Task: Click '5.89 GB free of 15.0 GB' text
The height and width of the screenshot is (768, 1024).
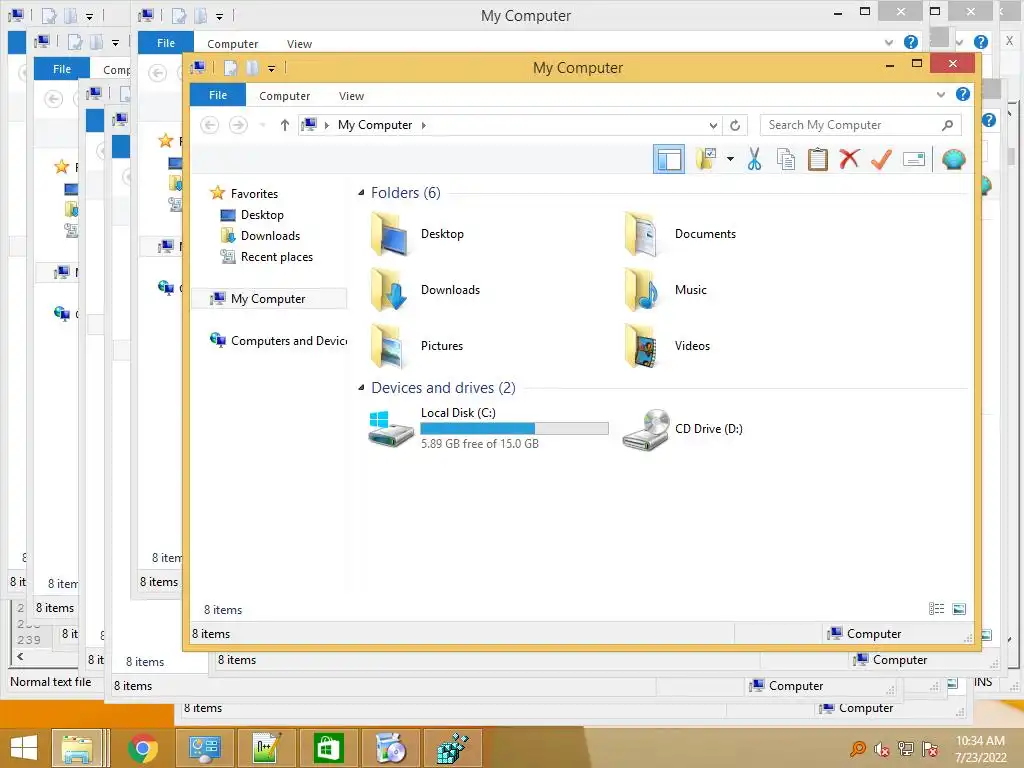Action: pyautogui.click(x=479, y=444)
